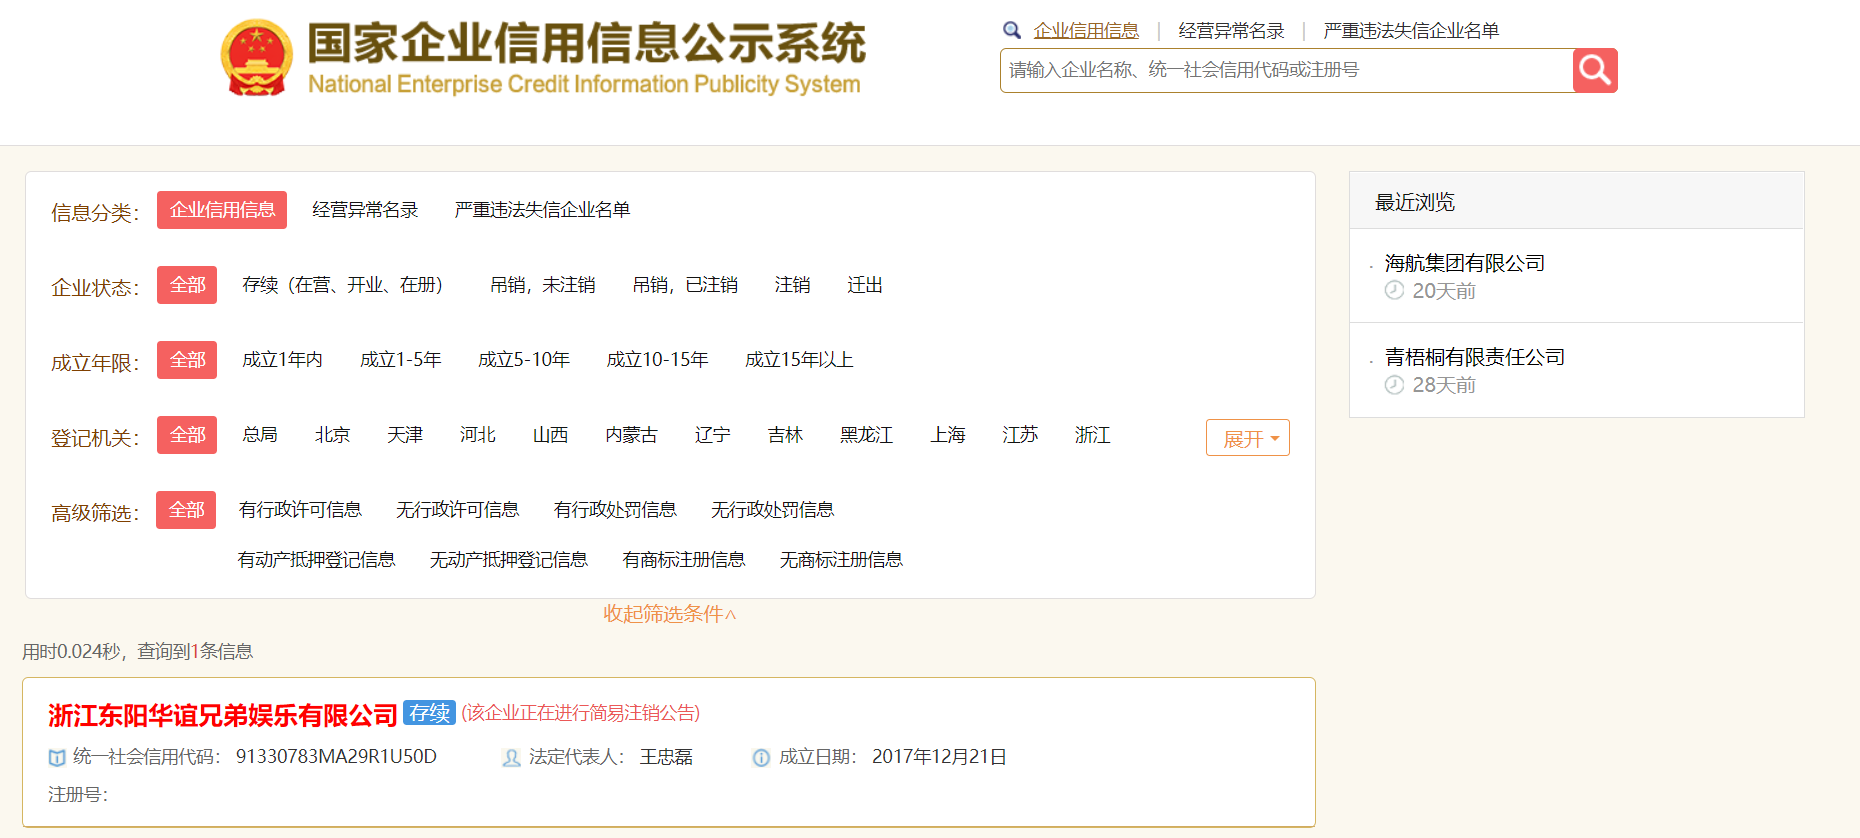Filter by 吊销，已注销 status
Image resolution: width=1860 pixels, height=838 pixels.
[685, 285]
